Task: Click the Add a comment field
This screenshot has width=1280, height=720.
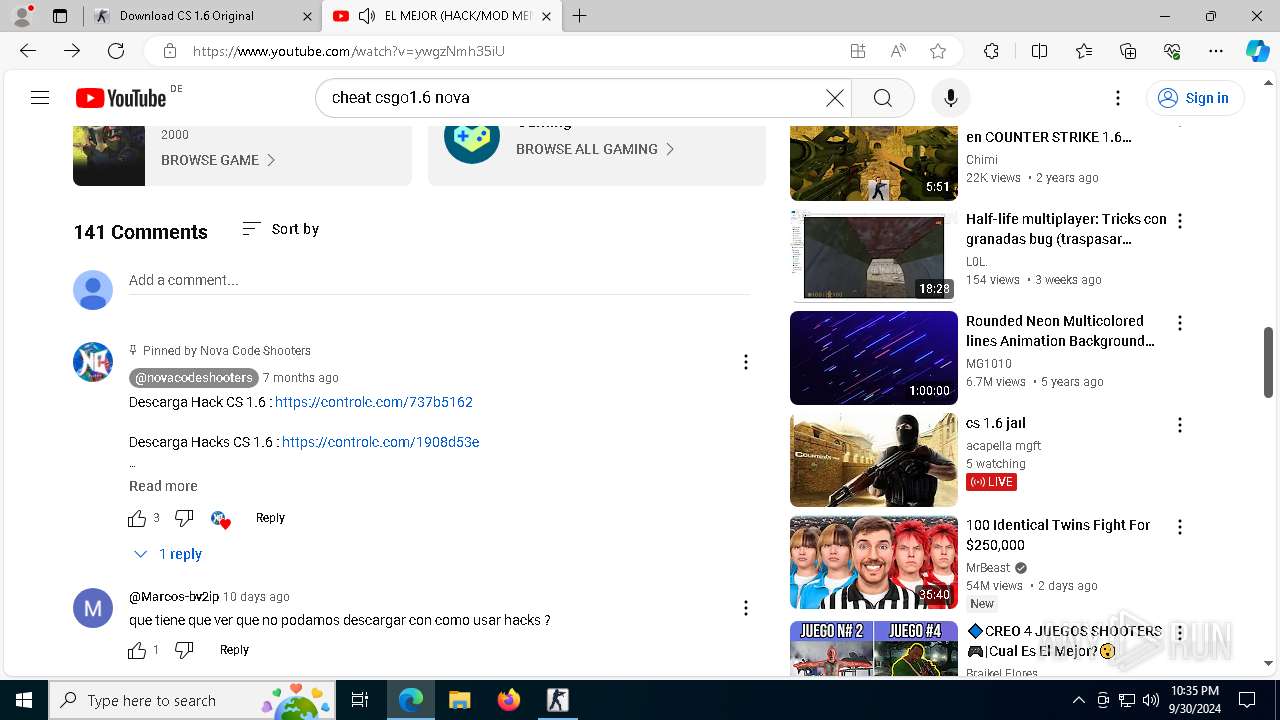Action: pos(439,281)
